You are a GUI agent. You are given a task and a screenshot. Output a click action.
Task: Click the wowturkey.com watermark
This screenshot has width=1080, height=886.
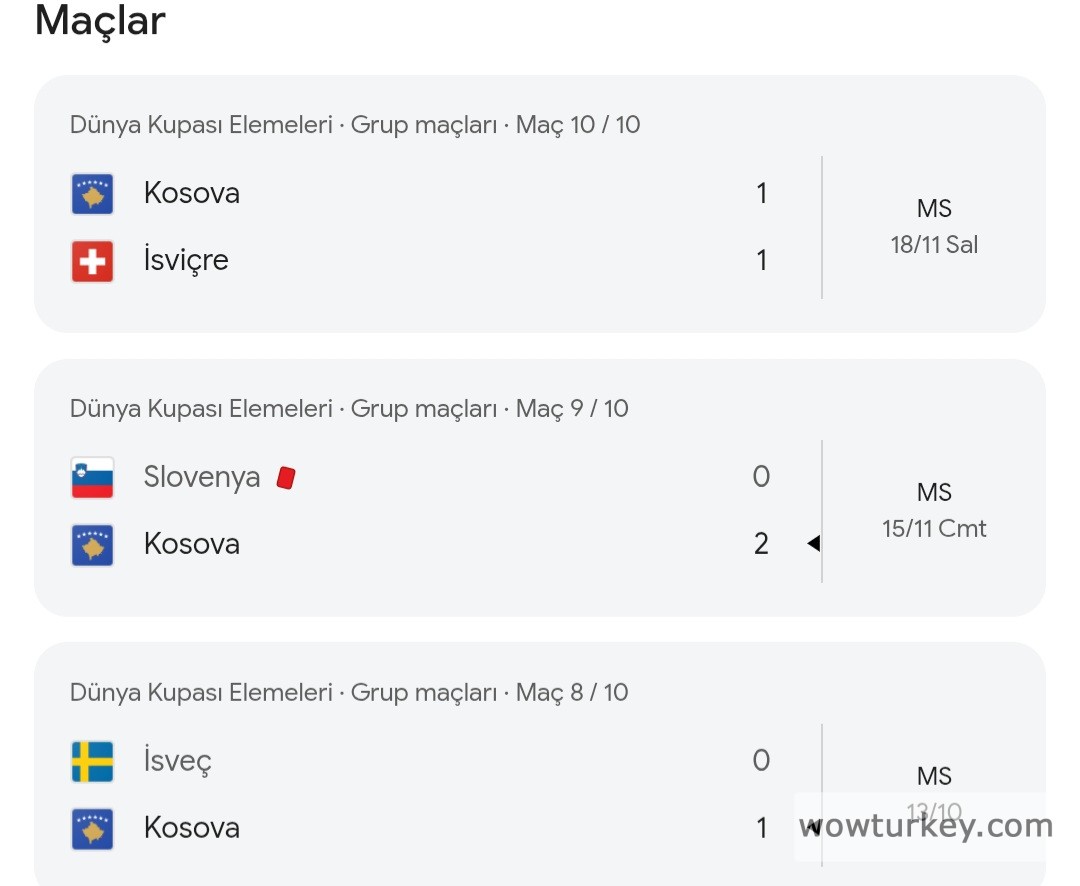[925, 827]
